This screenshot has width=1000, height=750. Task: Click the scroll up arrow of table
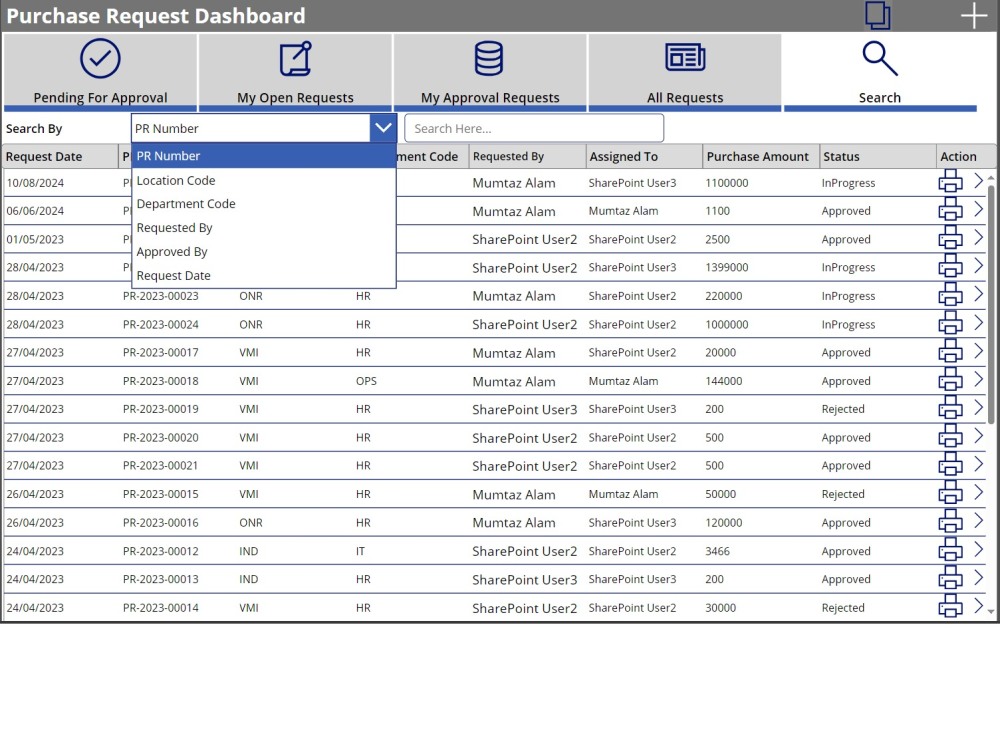click(991, 177)
